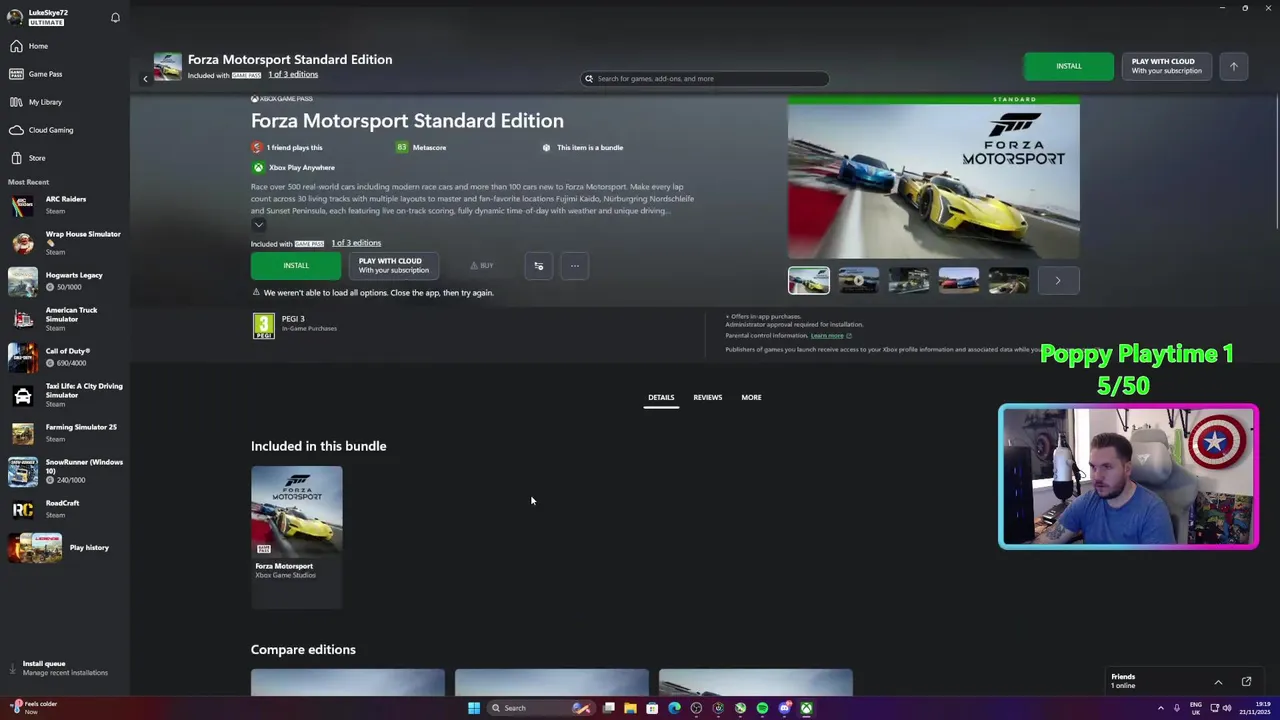This screenshot has width=1280, height=720.
Task: Open the Windows Start menu
Action: (x=474, y=708)
